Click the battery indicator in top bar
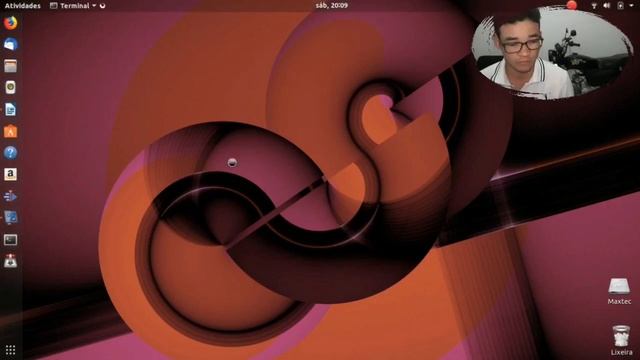Image resolution: width=640 pixels, height=360 pixels. pos(620,5)
